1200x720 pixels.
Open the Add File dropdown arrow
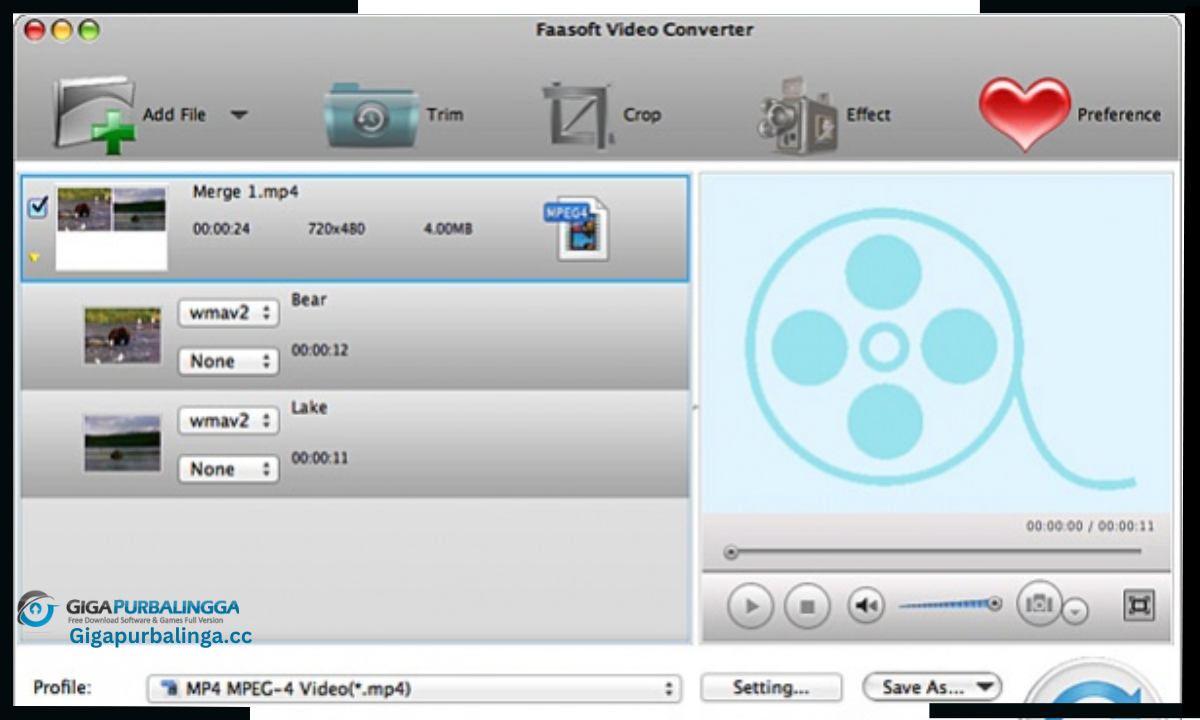pos(239,114)
